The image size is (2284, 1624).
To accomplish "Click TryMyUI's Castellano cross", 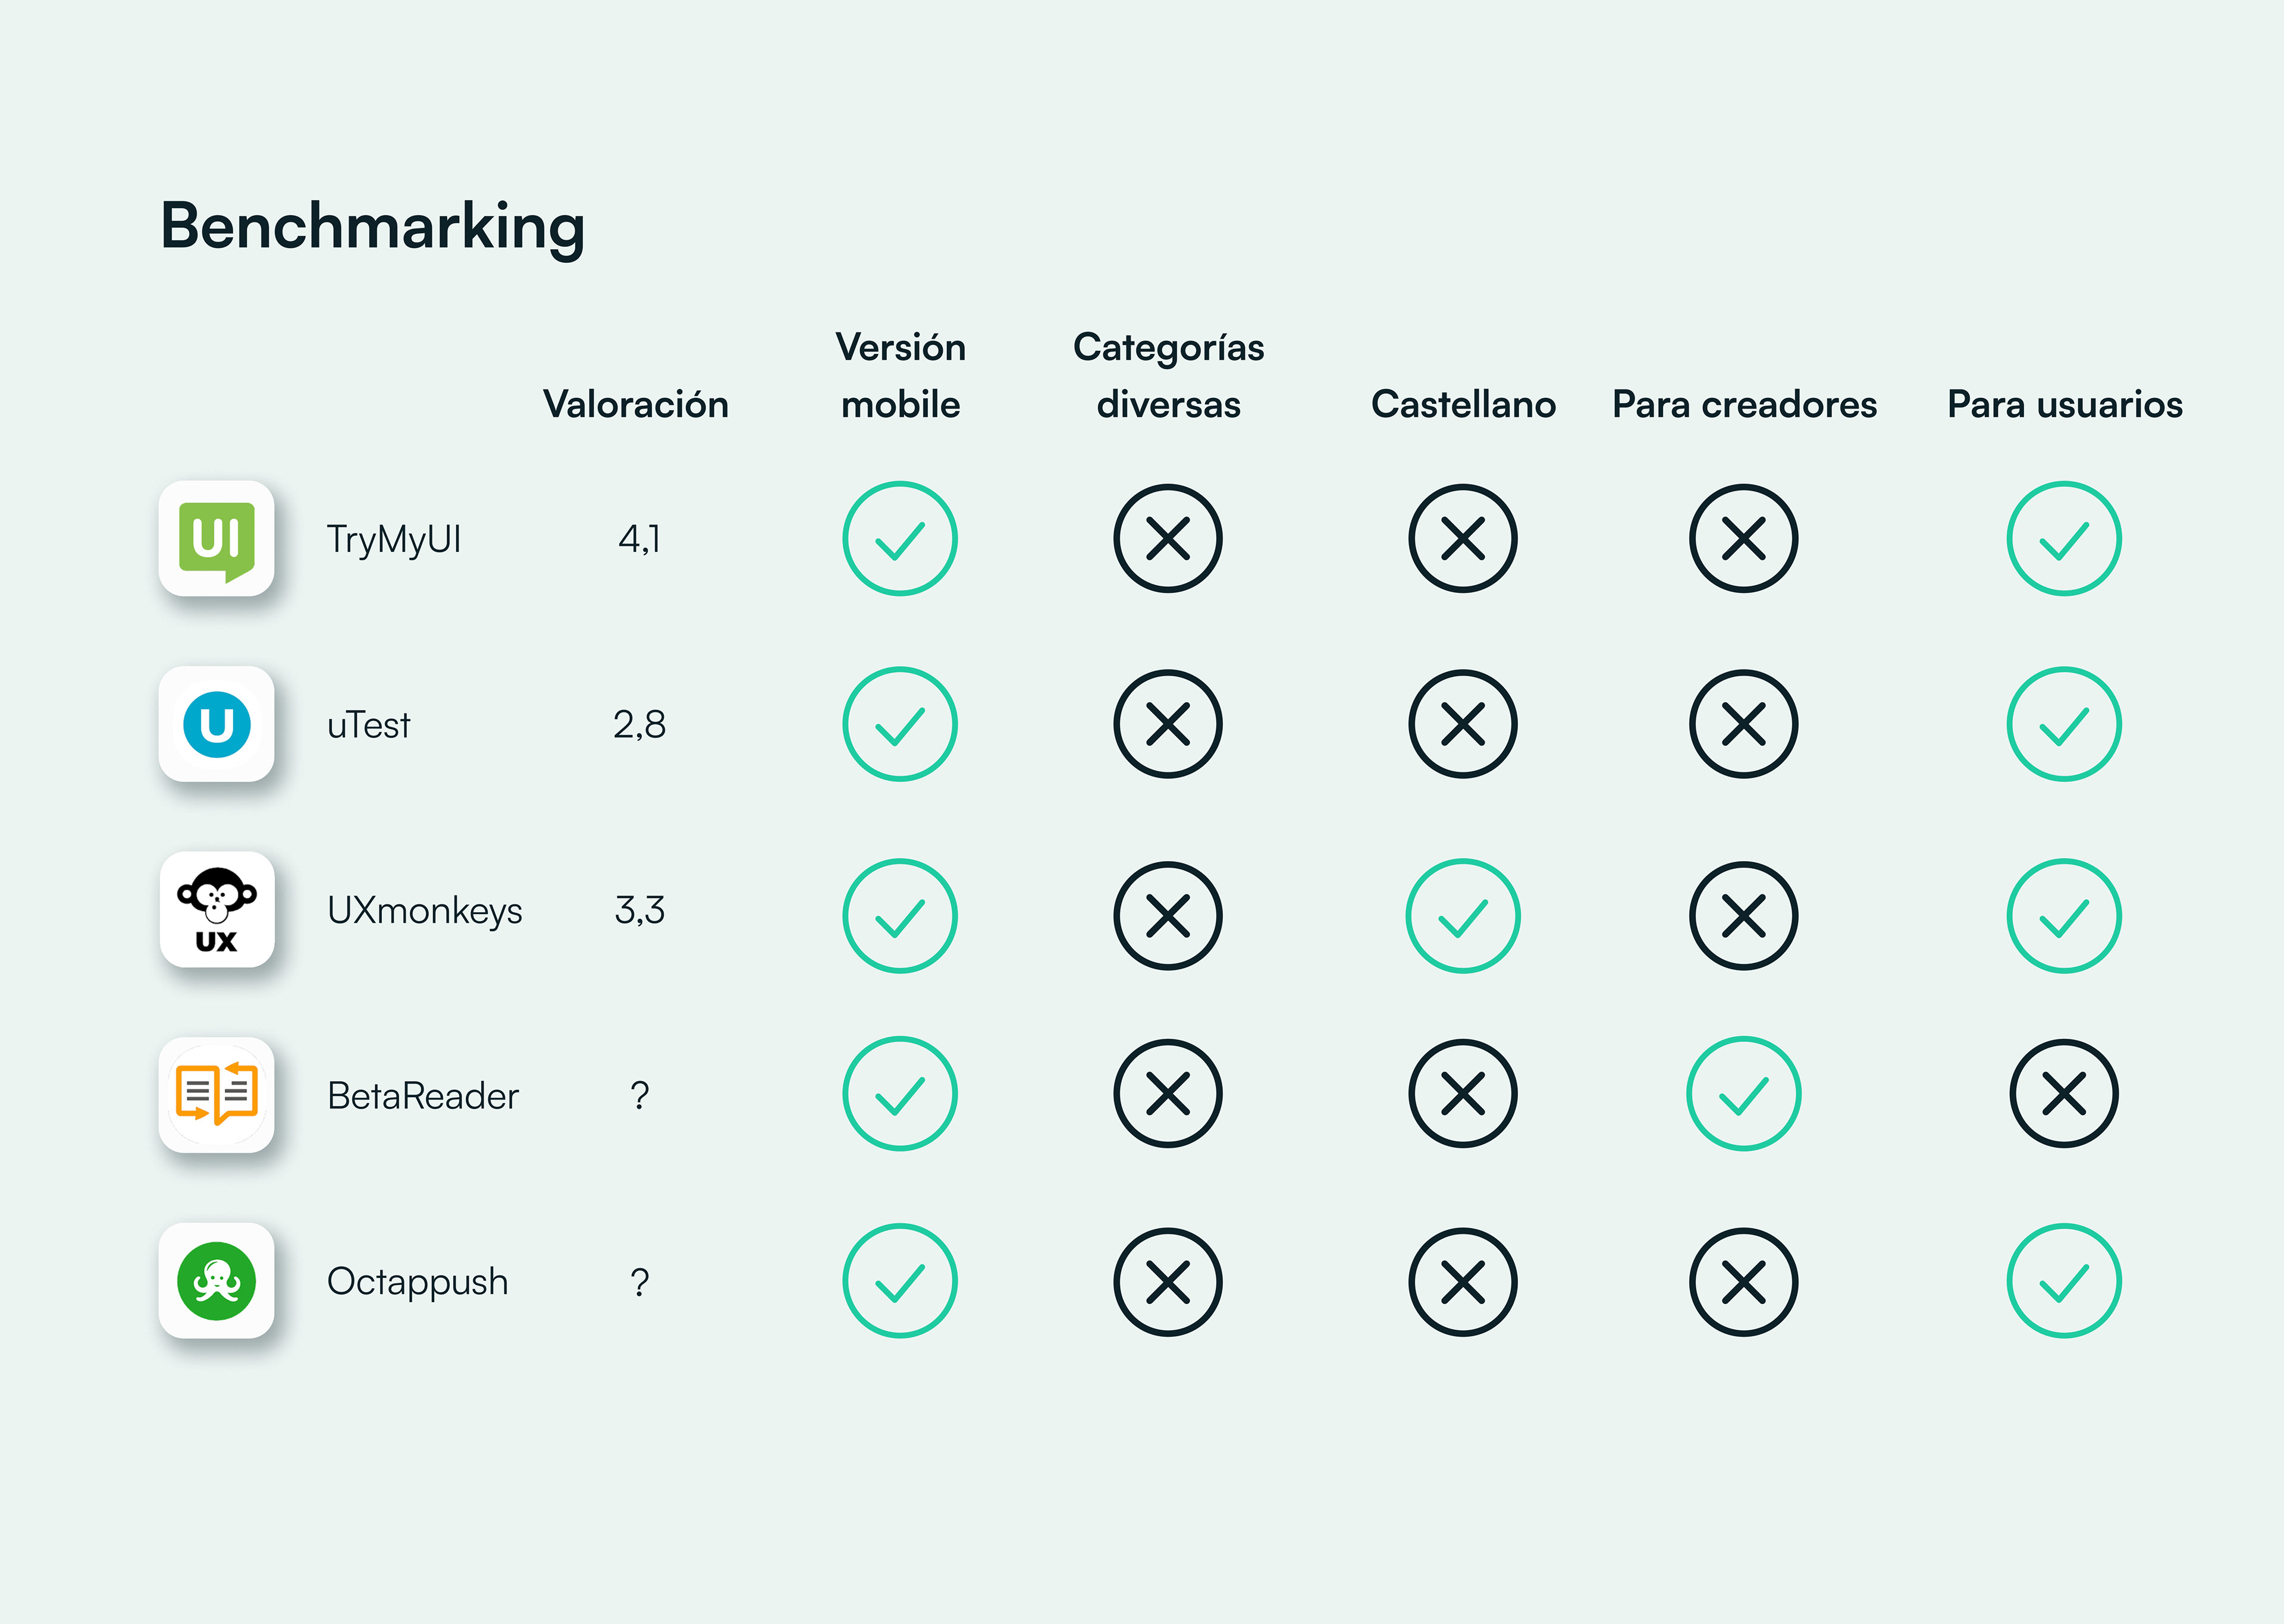I will [x=1463, y=539].
